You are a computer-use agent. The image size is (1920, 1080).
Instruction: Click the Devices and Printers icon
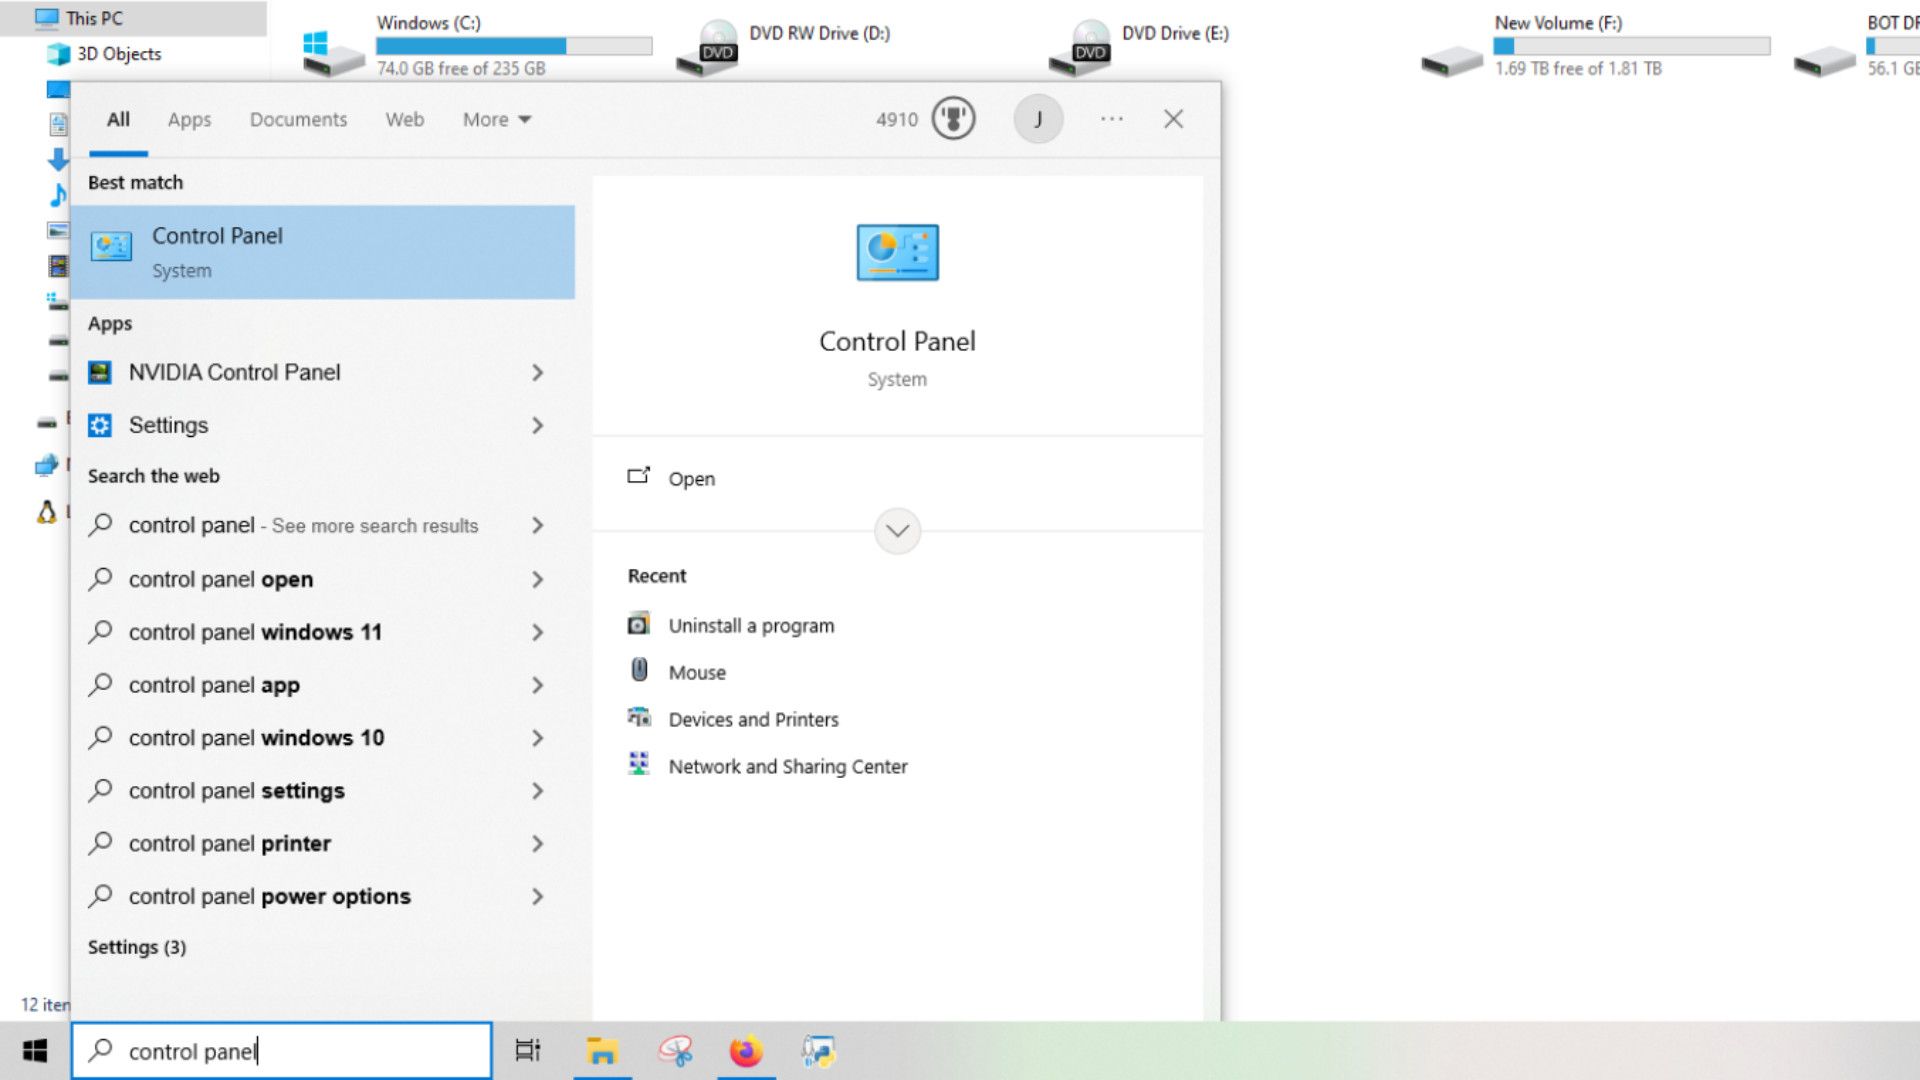(x=638, y=717)
